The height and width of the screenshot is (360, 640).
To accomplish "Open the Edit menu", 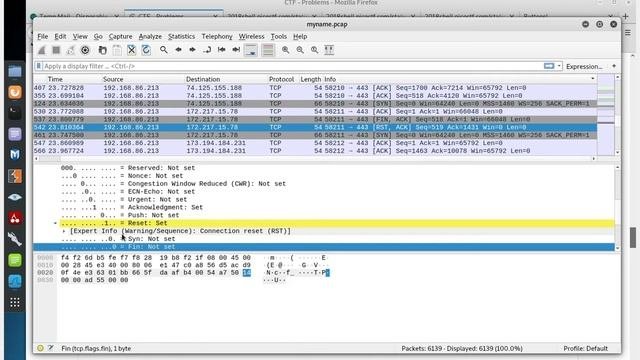I will pos(60,36).
